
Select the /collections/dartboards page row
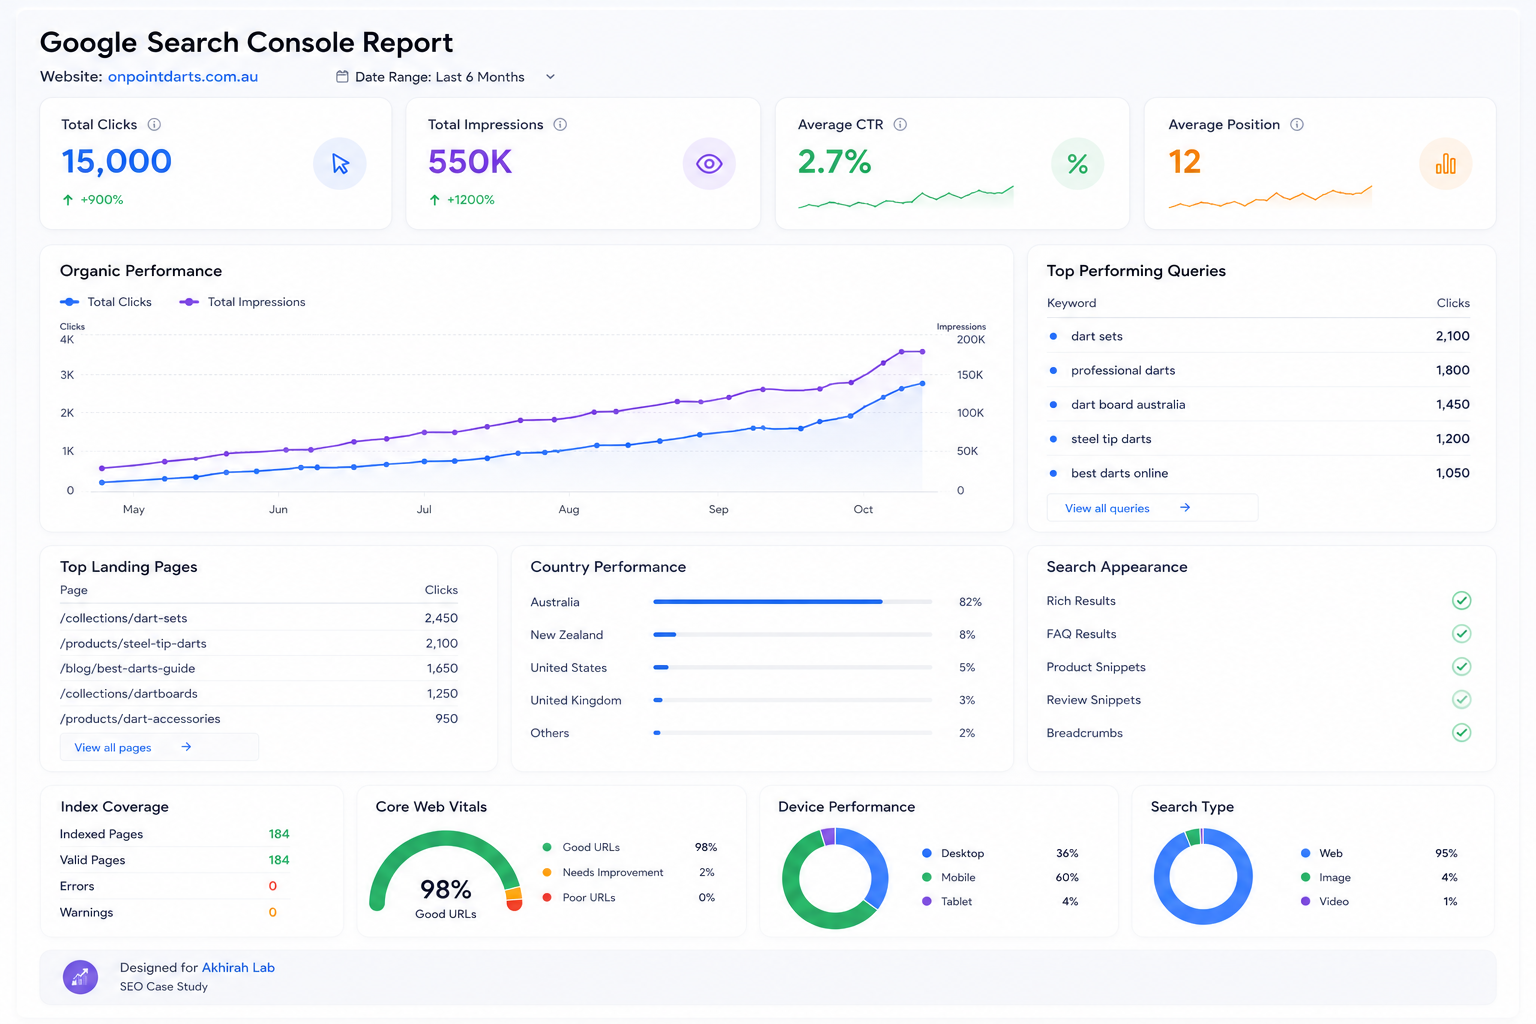tap(259, 694)
